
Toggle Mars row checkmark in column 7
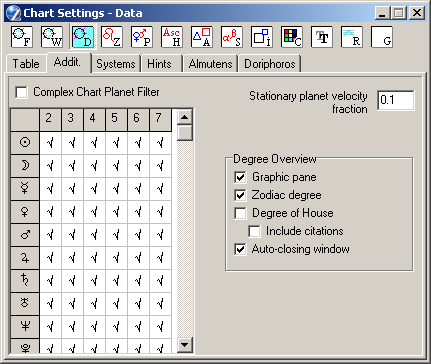pos(160,235)
